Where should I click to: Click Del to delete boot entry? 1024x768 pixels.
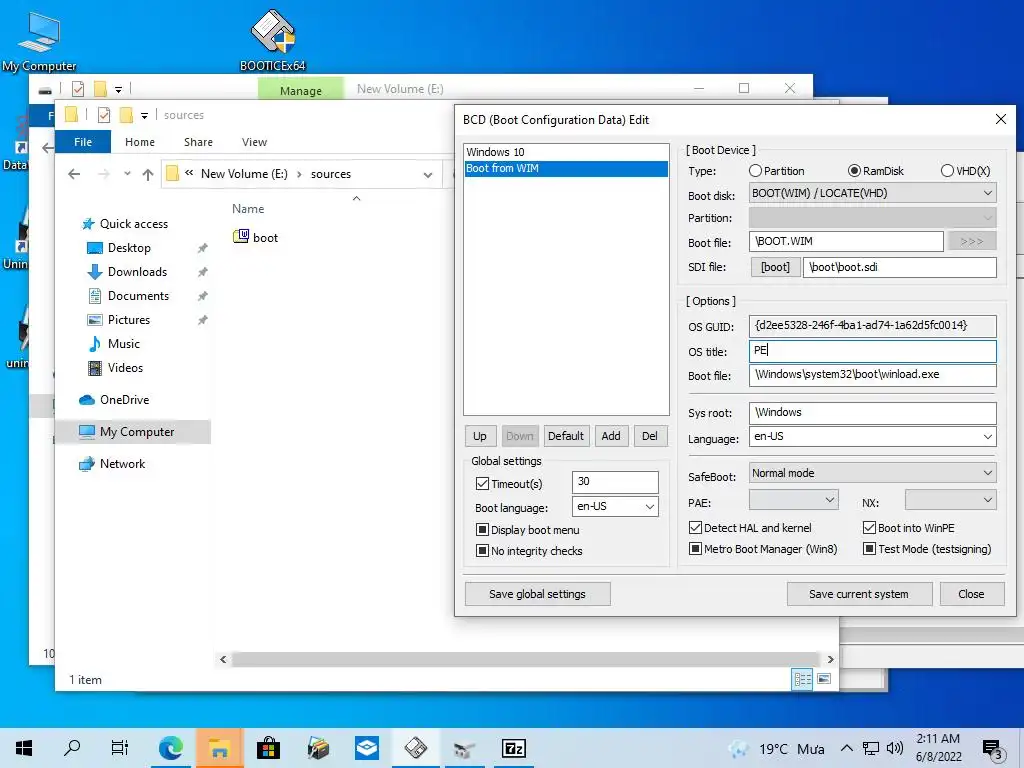650,436
